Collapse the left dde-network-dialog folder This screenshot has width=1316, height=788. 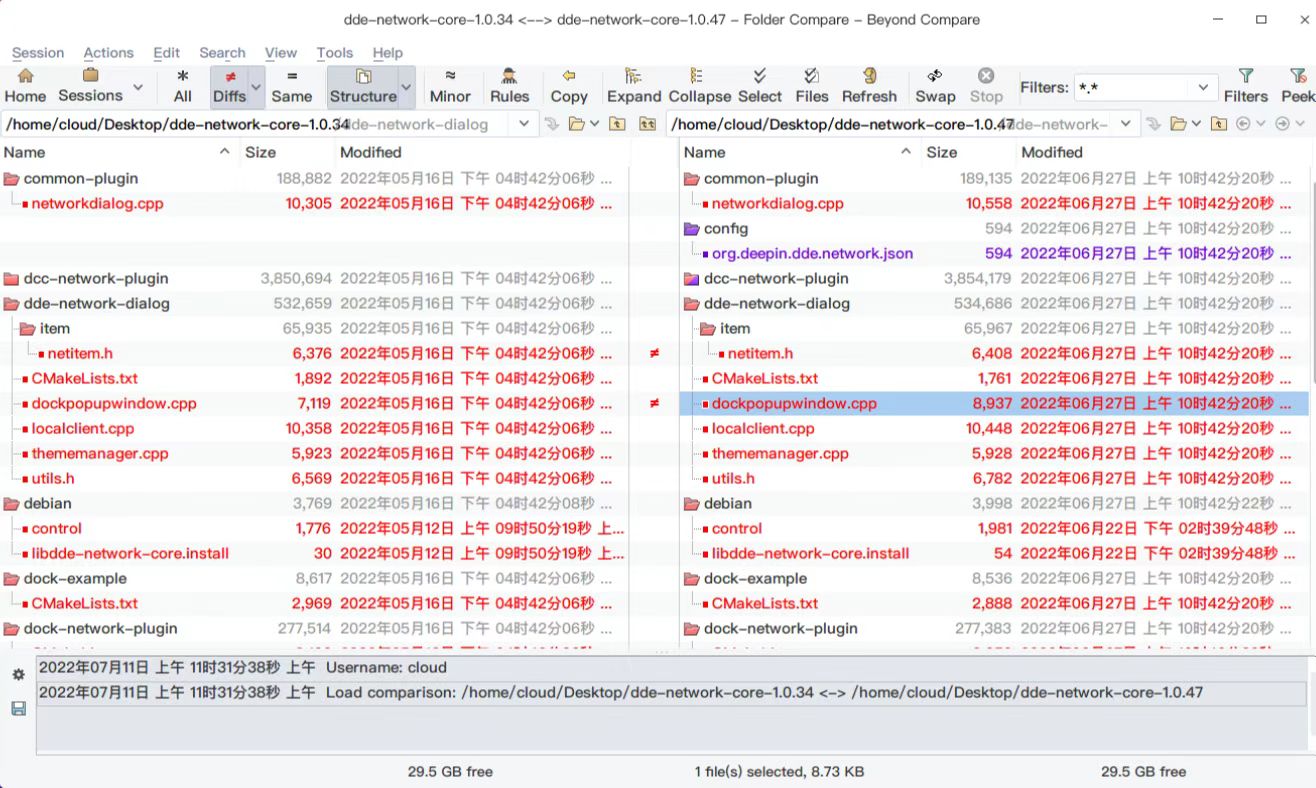(x=12, y=304)
